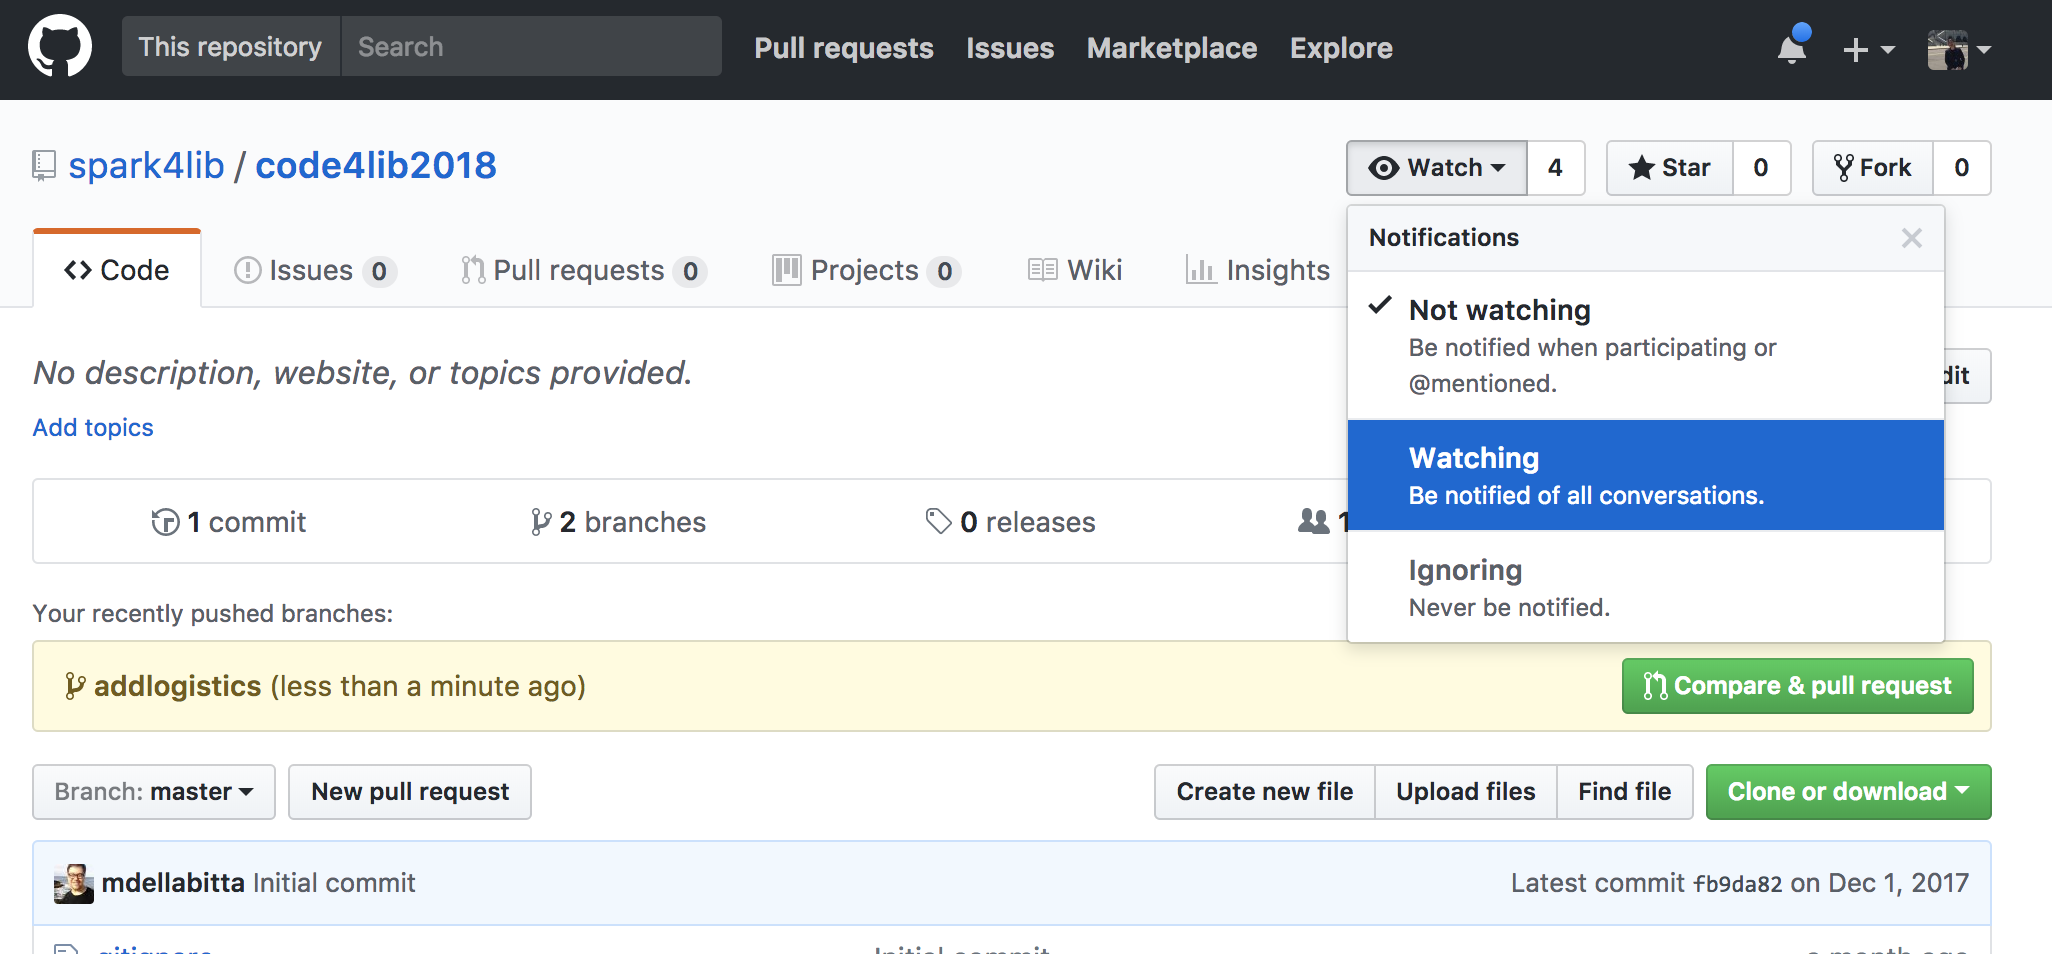2052x954 pixels.
Task: Click the star icon on Star button
Action: pos(1641,168)
